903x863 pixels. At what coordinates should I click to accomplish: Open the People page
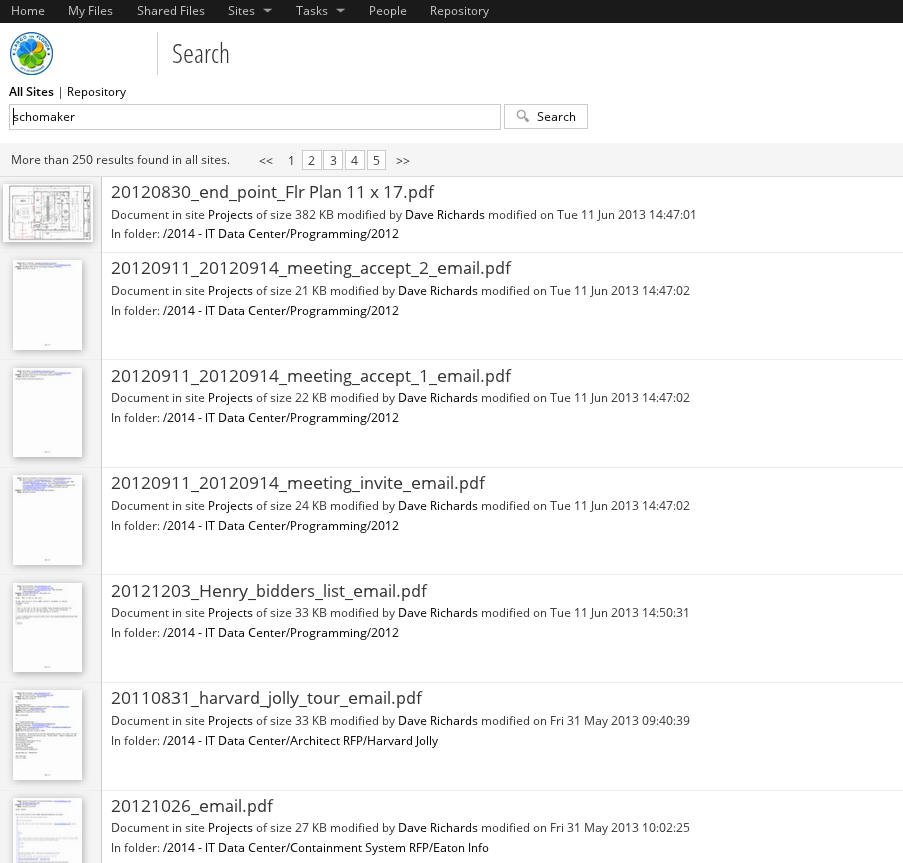388,11
